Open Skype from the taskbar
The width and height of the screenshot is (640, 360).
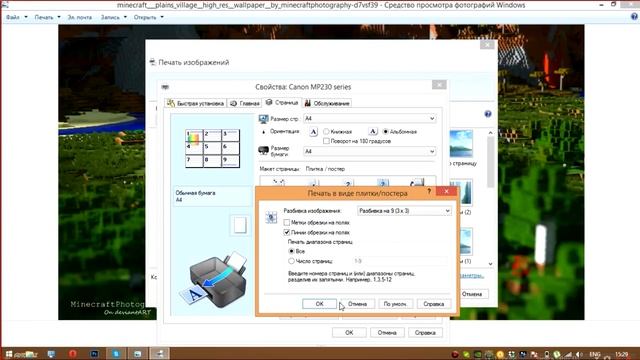click(x=116, y=354)
